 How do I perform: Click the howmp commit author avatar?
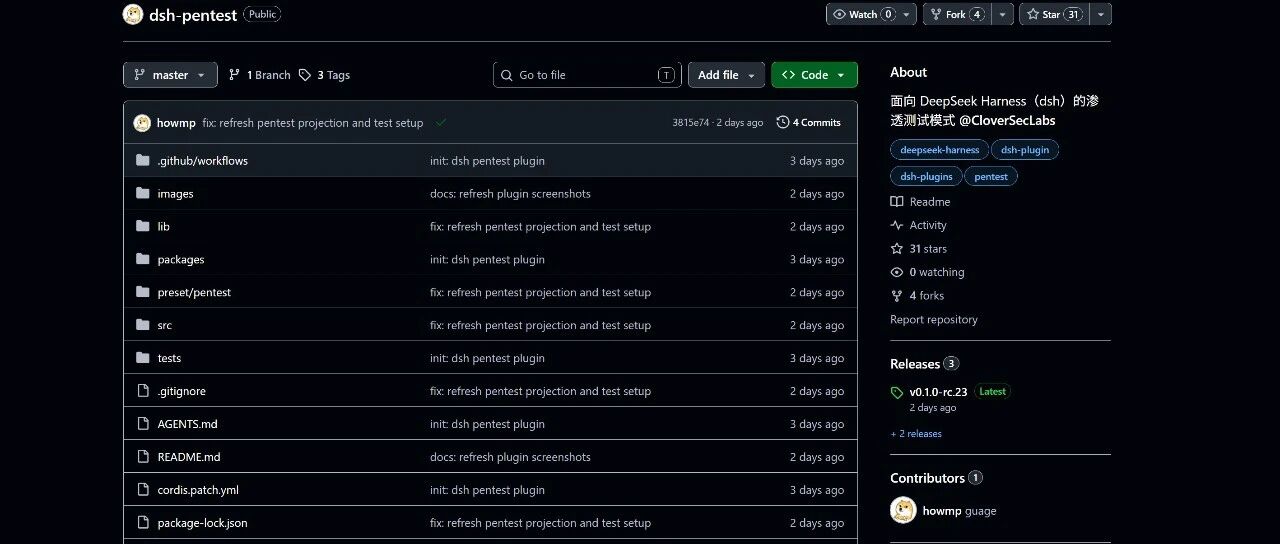tap(142, 123)
